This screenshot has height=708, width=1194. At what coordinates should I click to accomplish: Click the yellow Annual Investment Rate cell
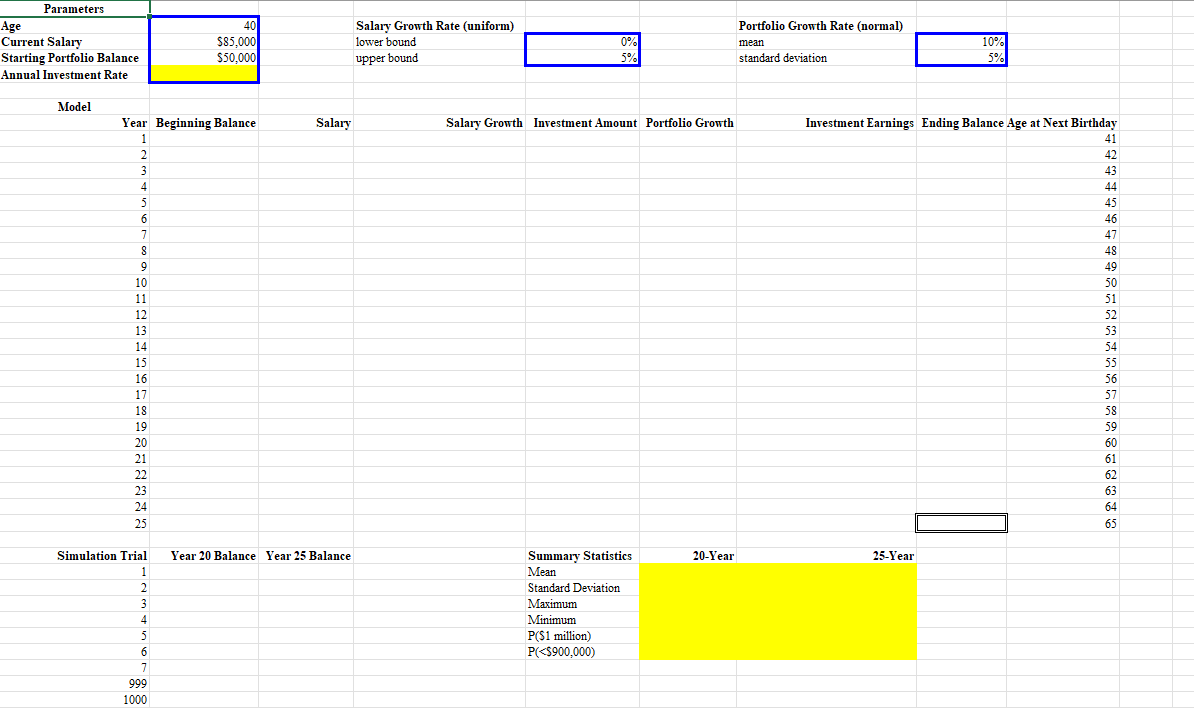(203, 74)
